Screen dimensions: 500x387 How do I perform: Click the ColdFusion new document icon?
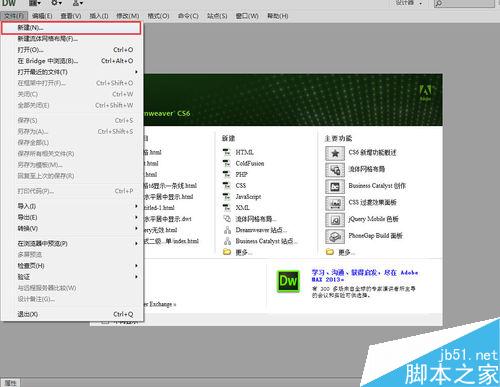coord(227,163)
